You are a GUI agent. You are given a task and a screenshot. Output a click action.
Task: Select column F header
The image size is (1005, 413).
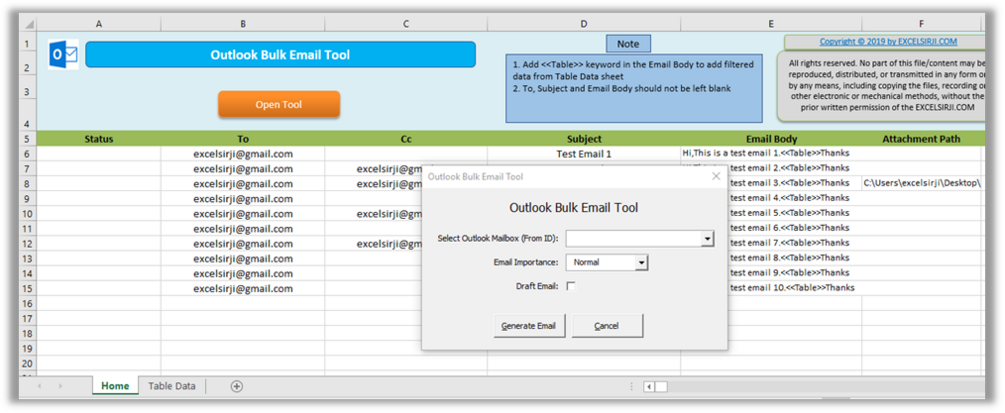coord(921,24)
